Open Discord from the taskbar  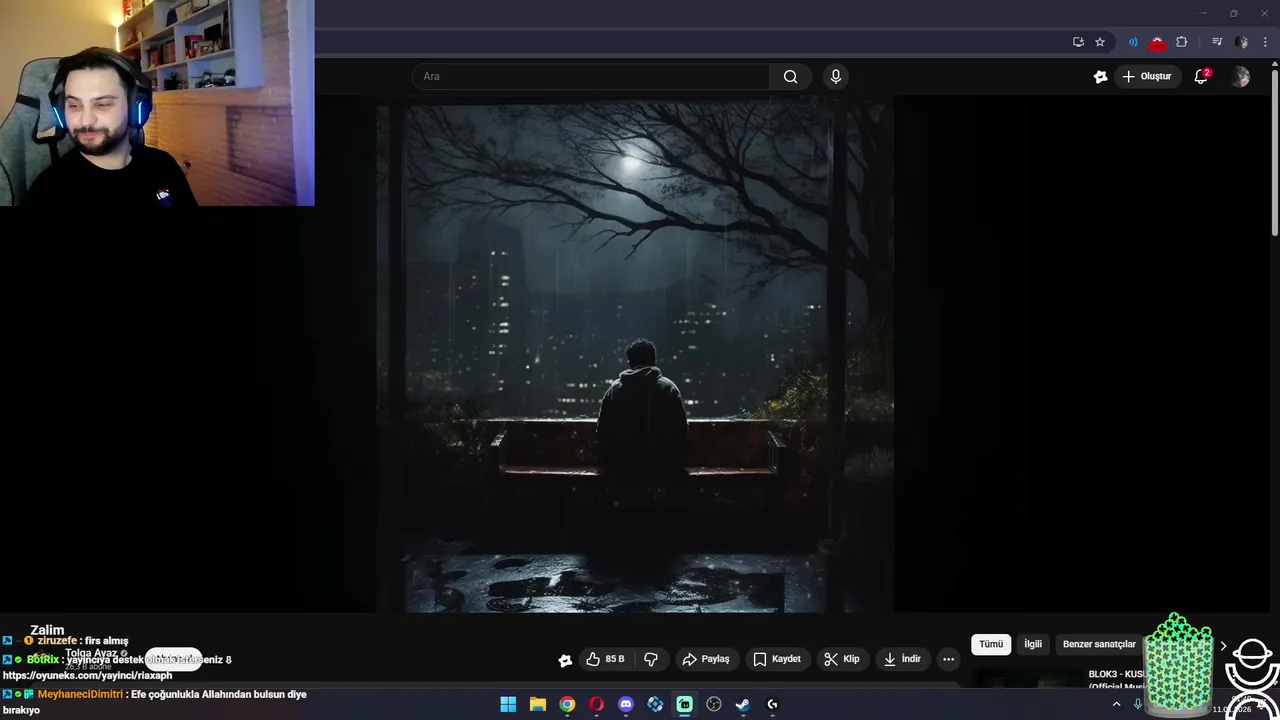tap(626, 704)
